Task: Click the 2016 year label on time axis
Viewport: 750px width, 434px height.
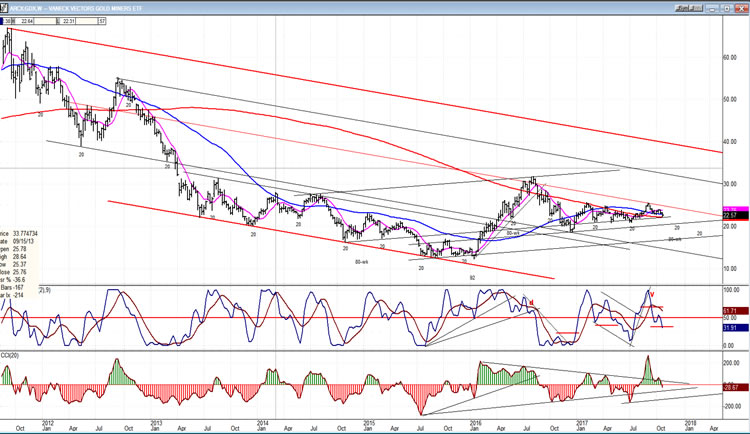Action: 475,424
